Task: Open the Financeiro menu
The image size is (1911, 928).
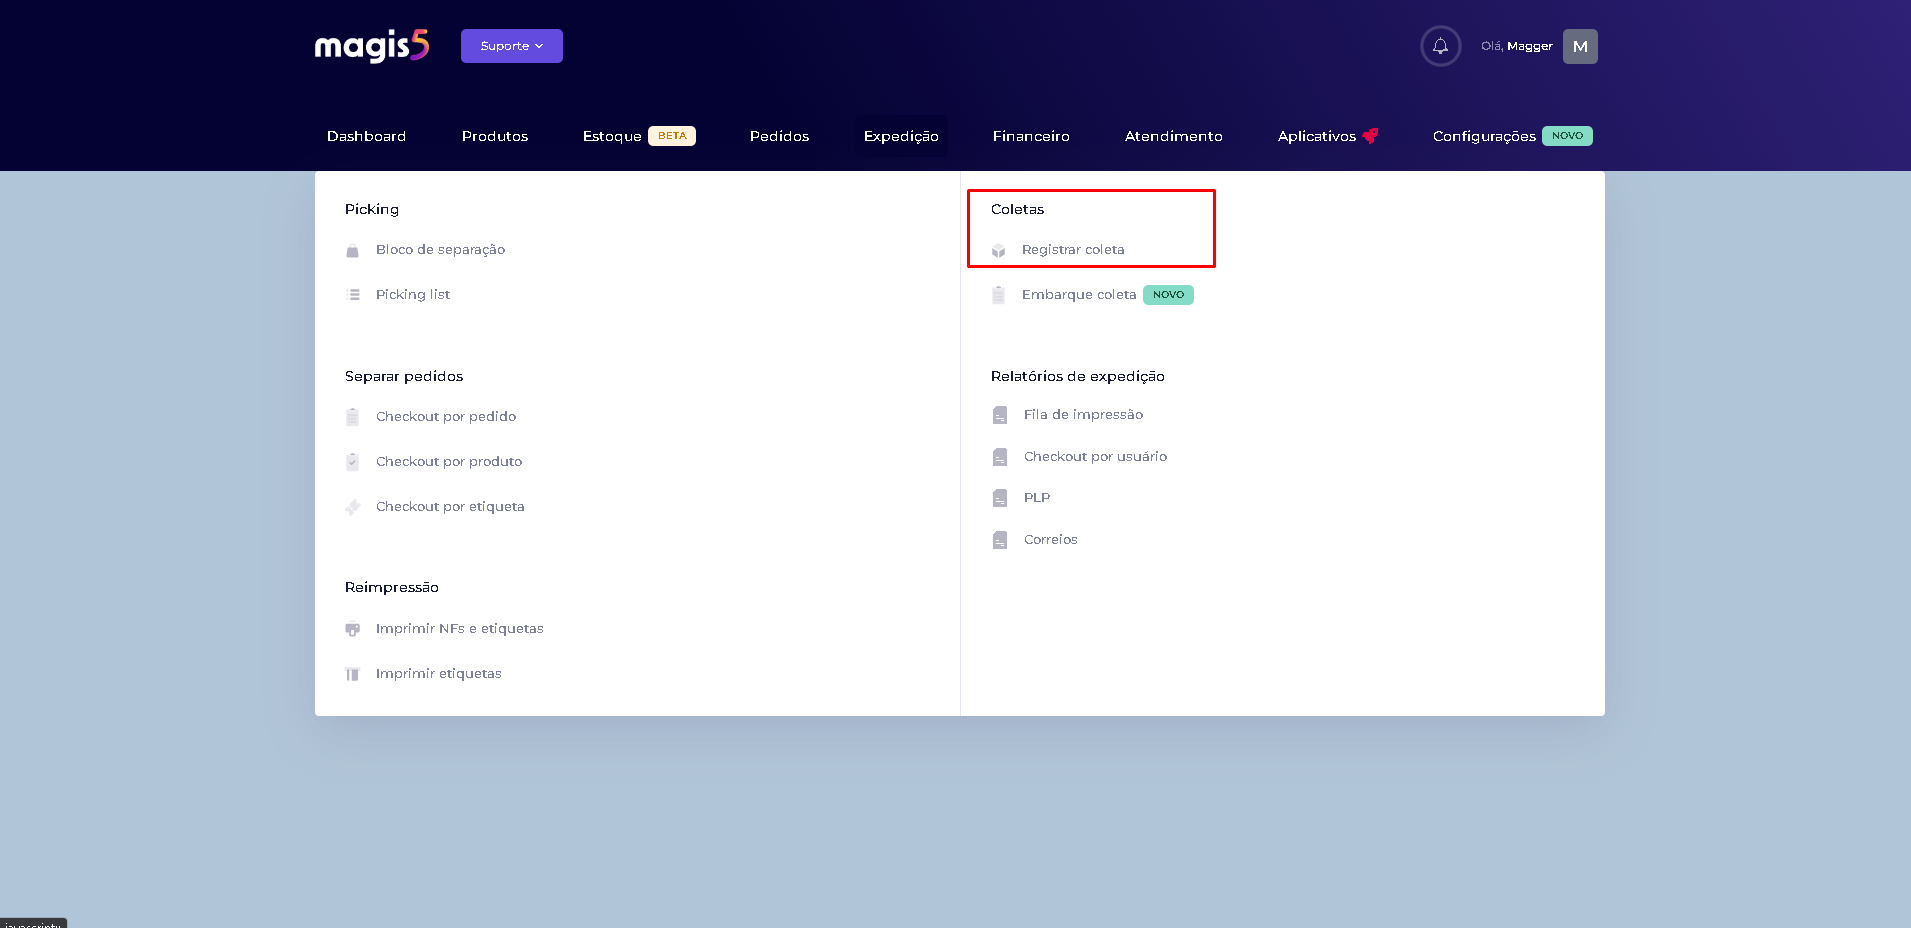Action: coord(1031,136)
